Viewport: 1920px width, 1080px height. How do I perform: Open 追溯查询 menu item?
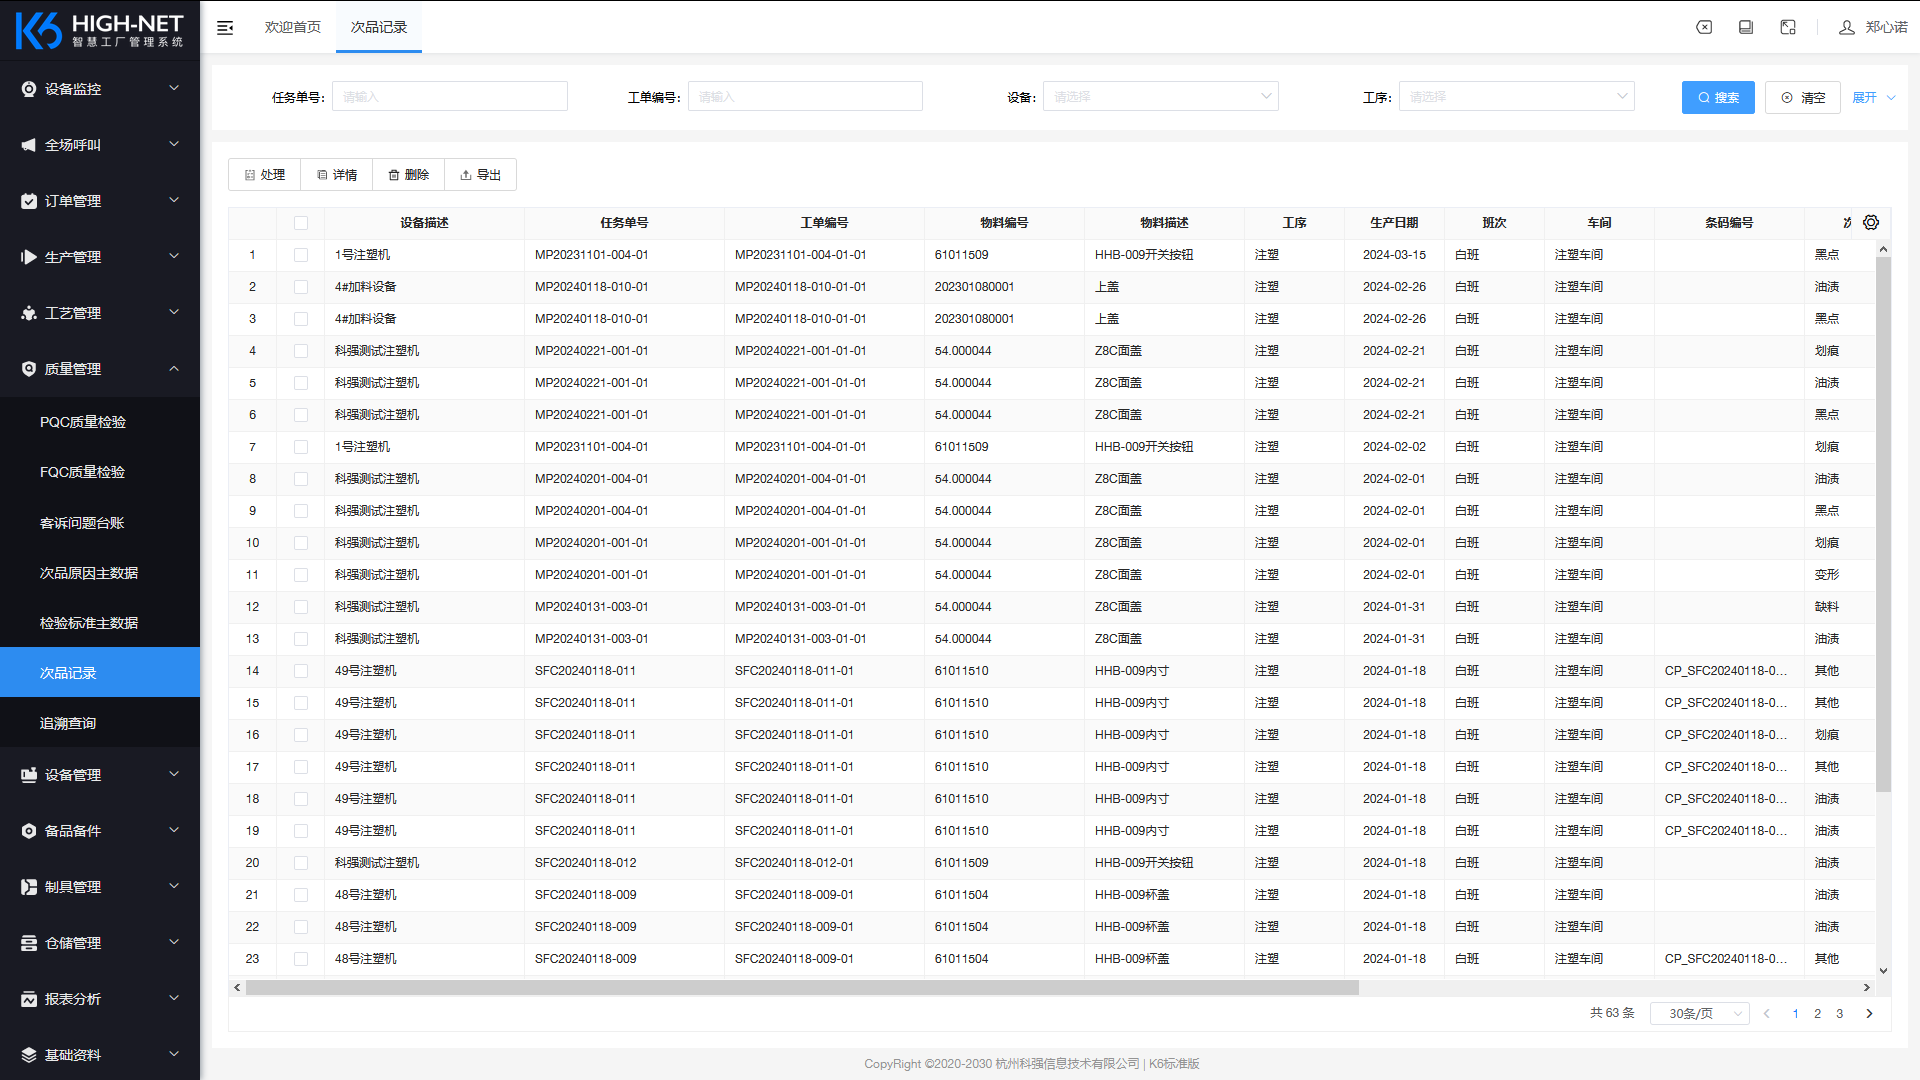pyautogui.click(x=100, y=723)
